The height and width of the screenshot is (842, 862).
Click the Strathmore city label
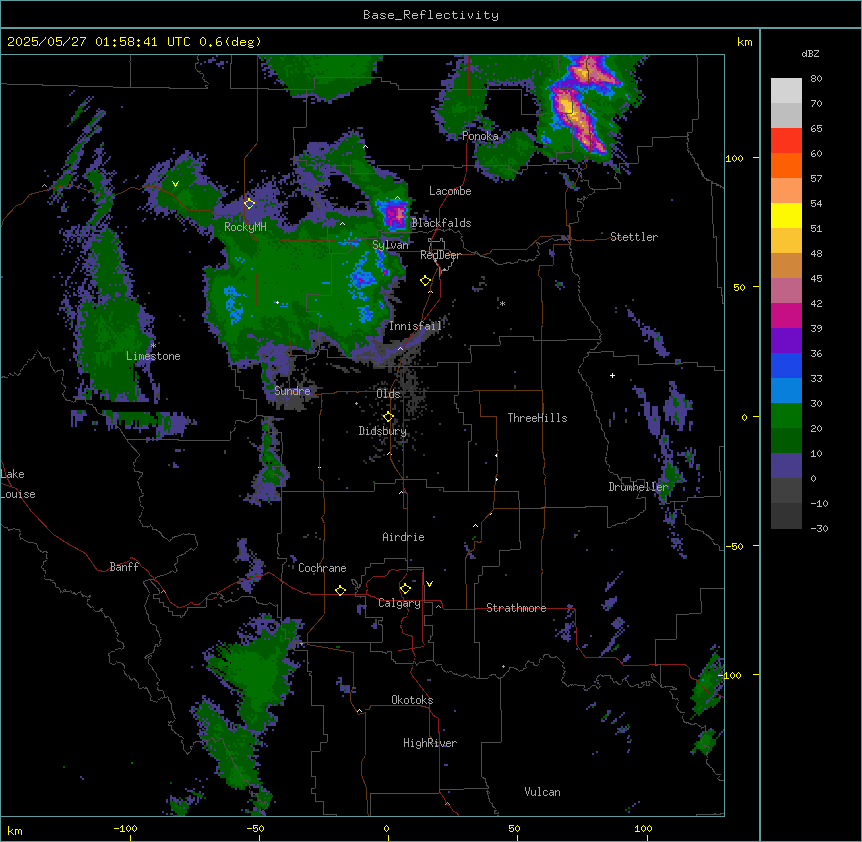click(516, 608)
